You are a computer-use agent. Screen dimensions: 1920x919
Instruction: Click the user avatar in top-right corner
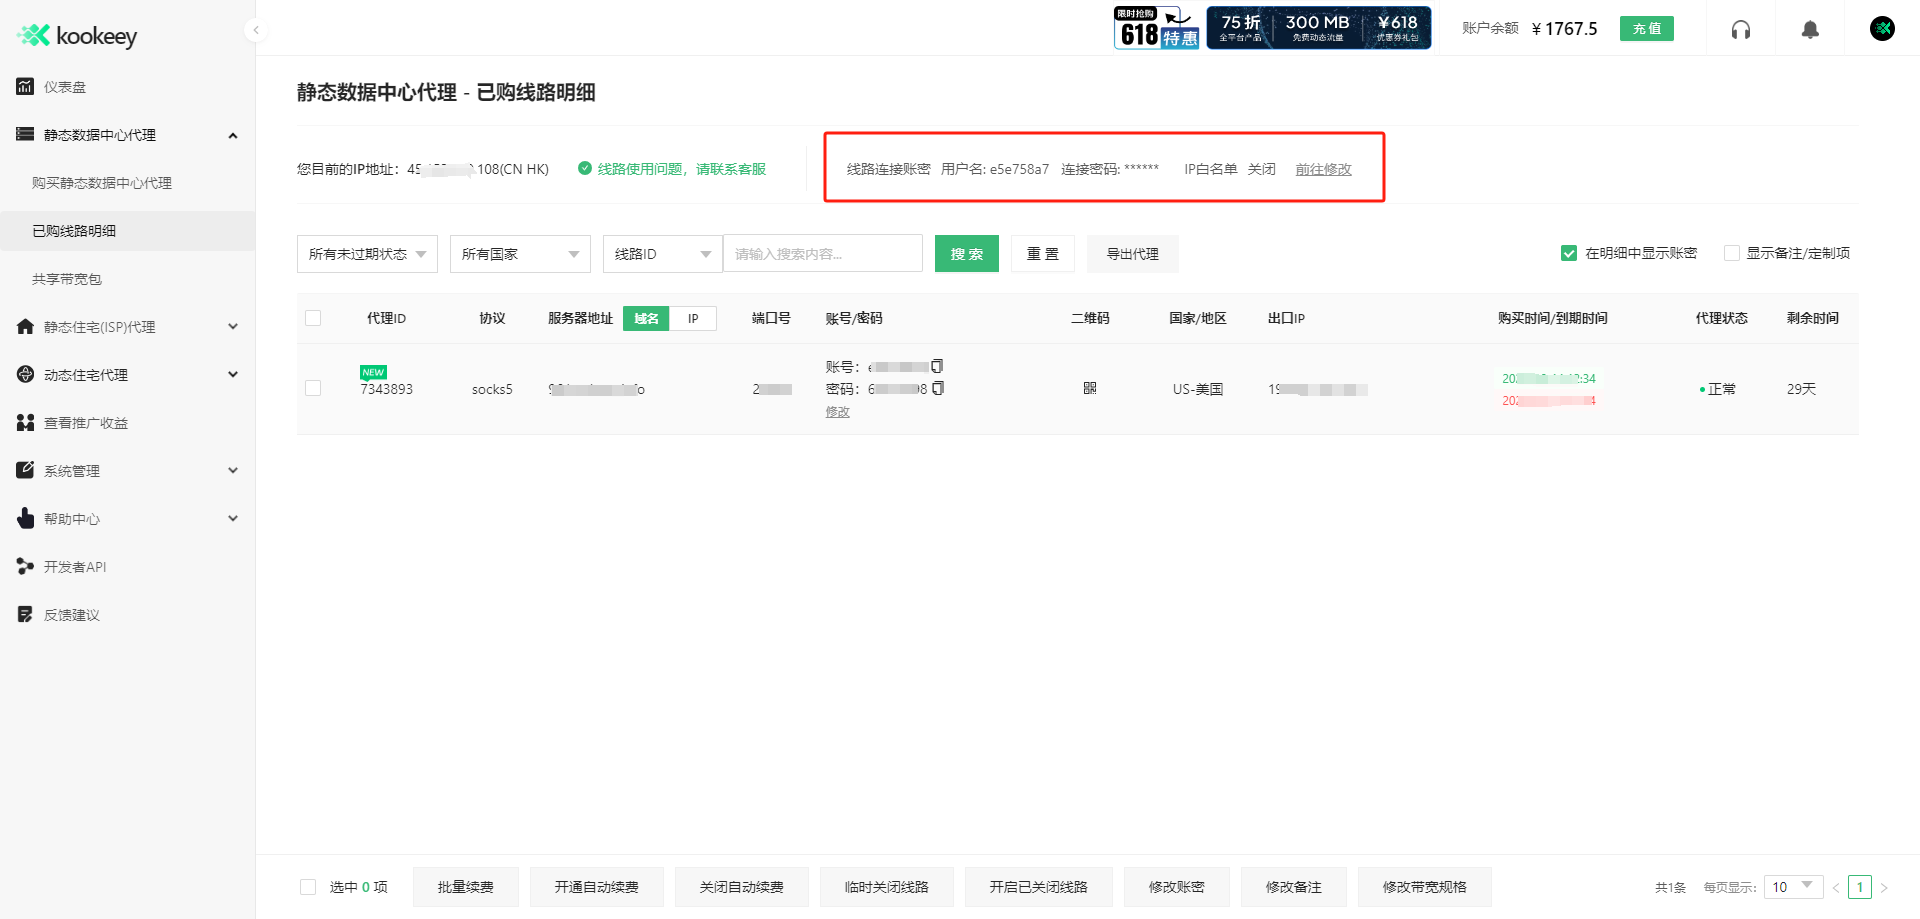pyautogui.click(x=1882, y=29)
